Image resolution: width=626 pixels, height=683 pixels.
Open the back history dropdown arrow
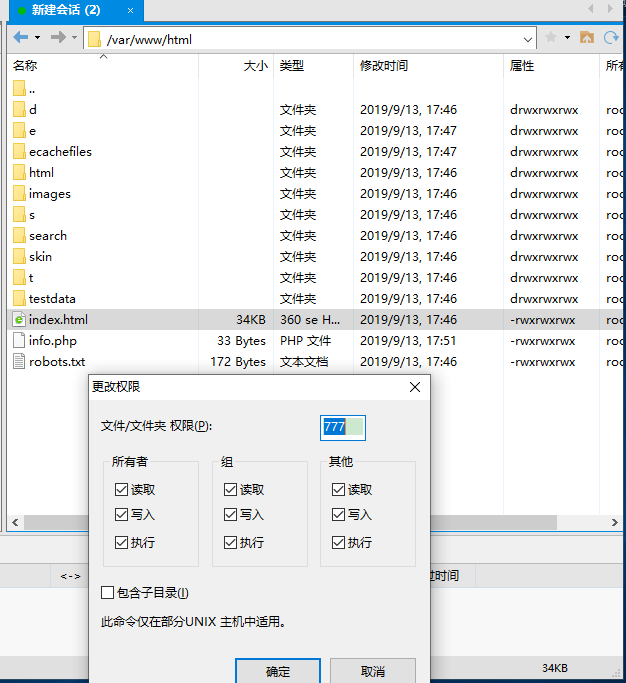coord(37,38)
